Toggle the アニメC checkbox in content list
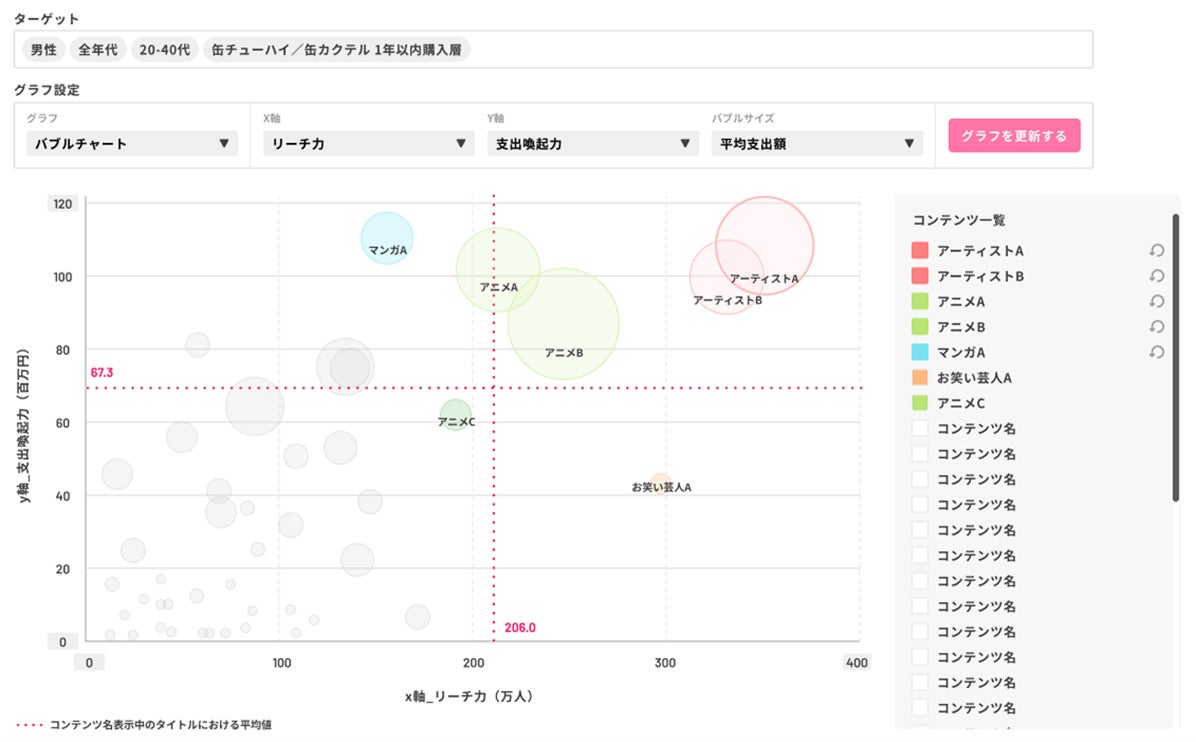The height and width of the screenshot is (742, 1196). tap(920, 403)
